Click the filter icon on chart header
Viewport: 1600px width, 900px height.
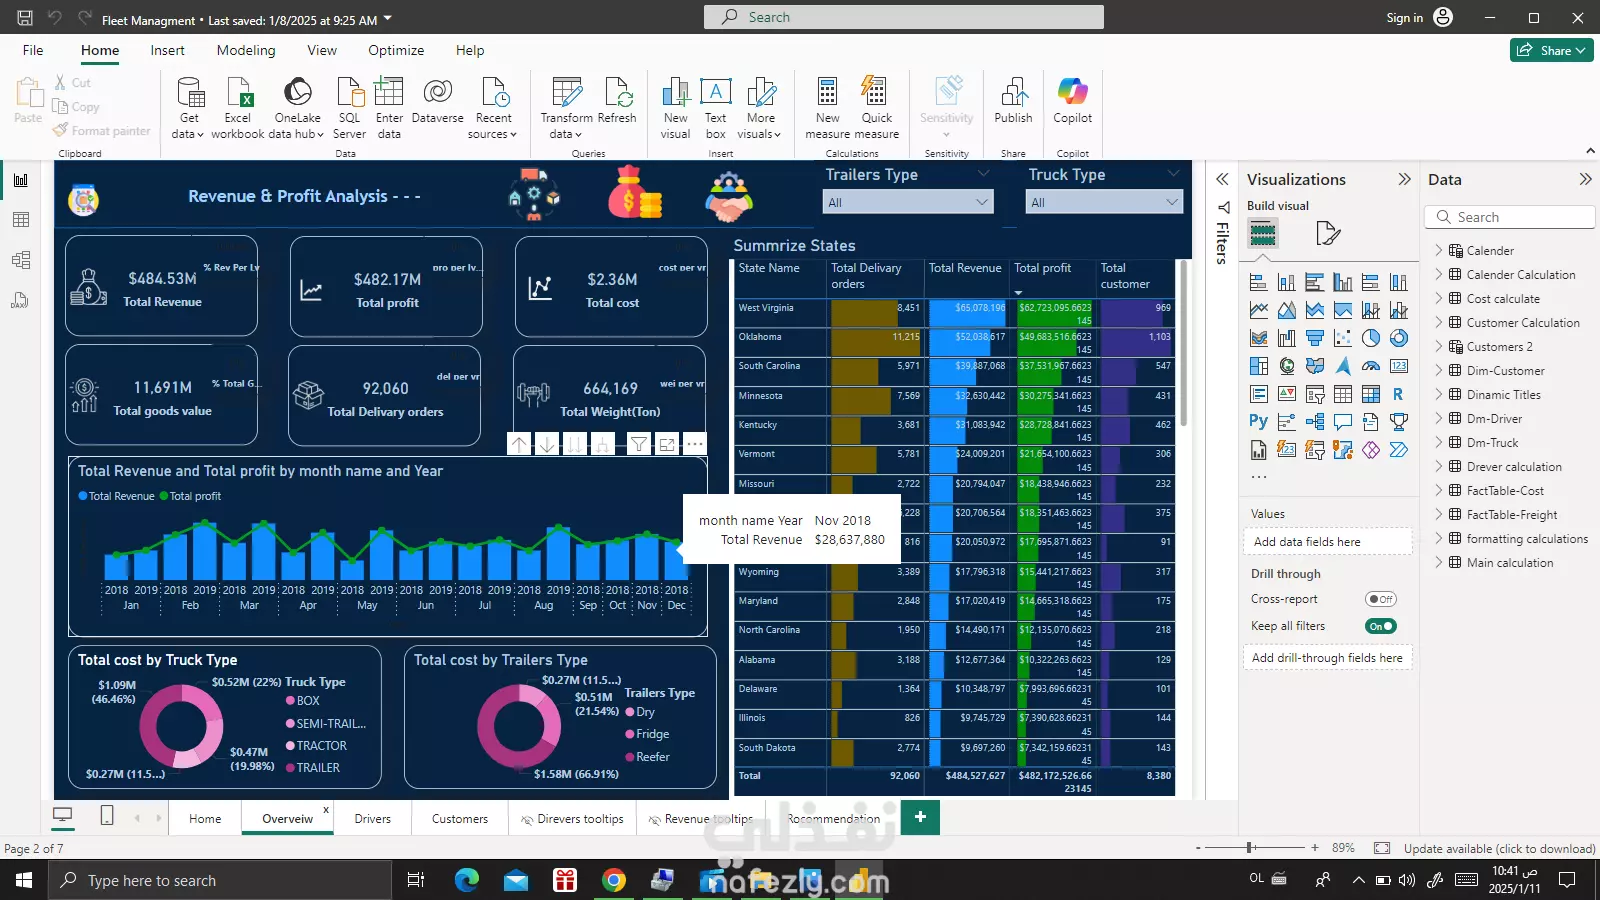638,445
